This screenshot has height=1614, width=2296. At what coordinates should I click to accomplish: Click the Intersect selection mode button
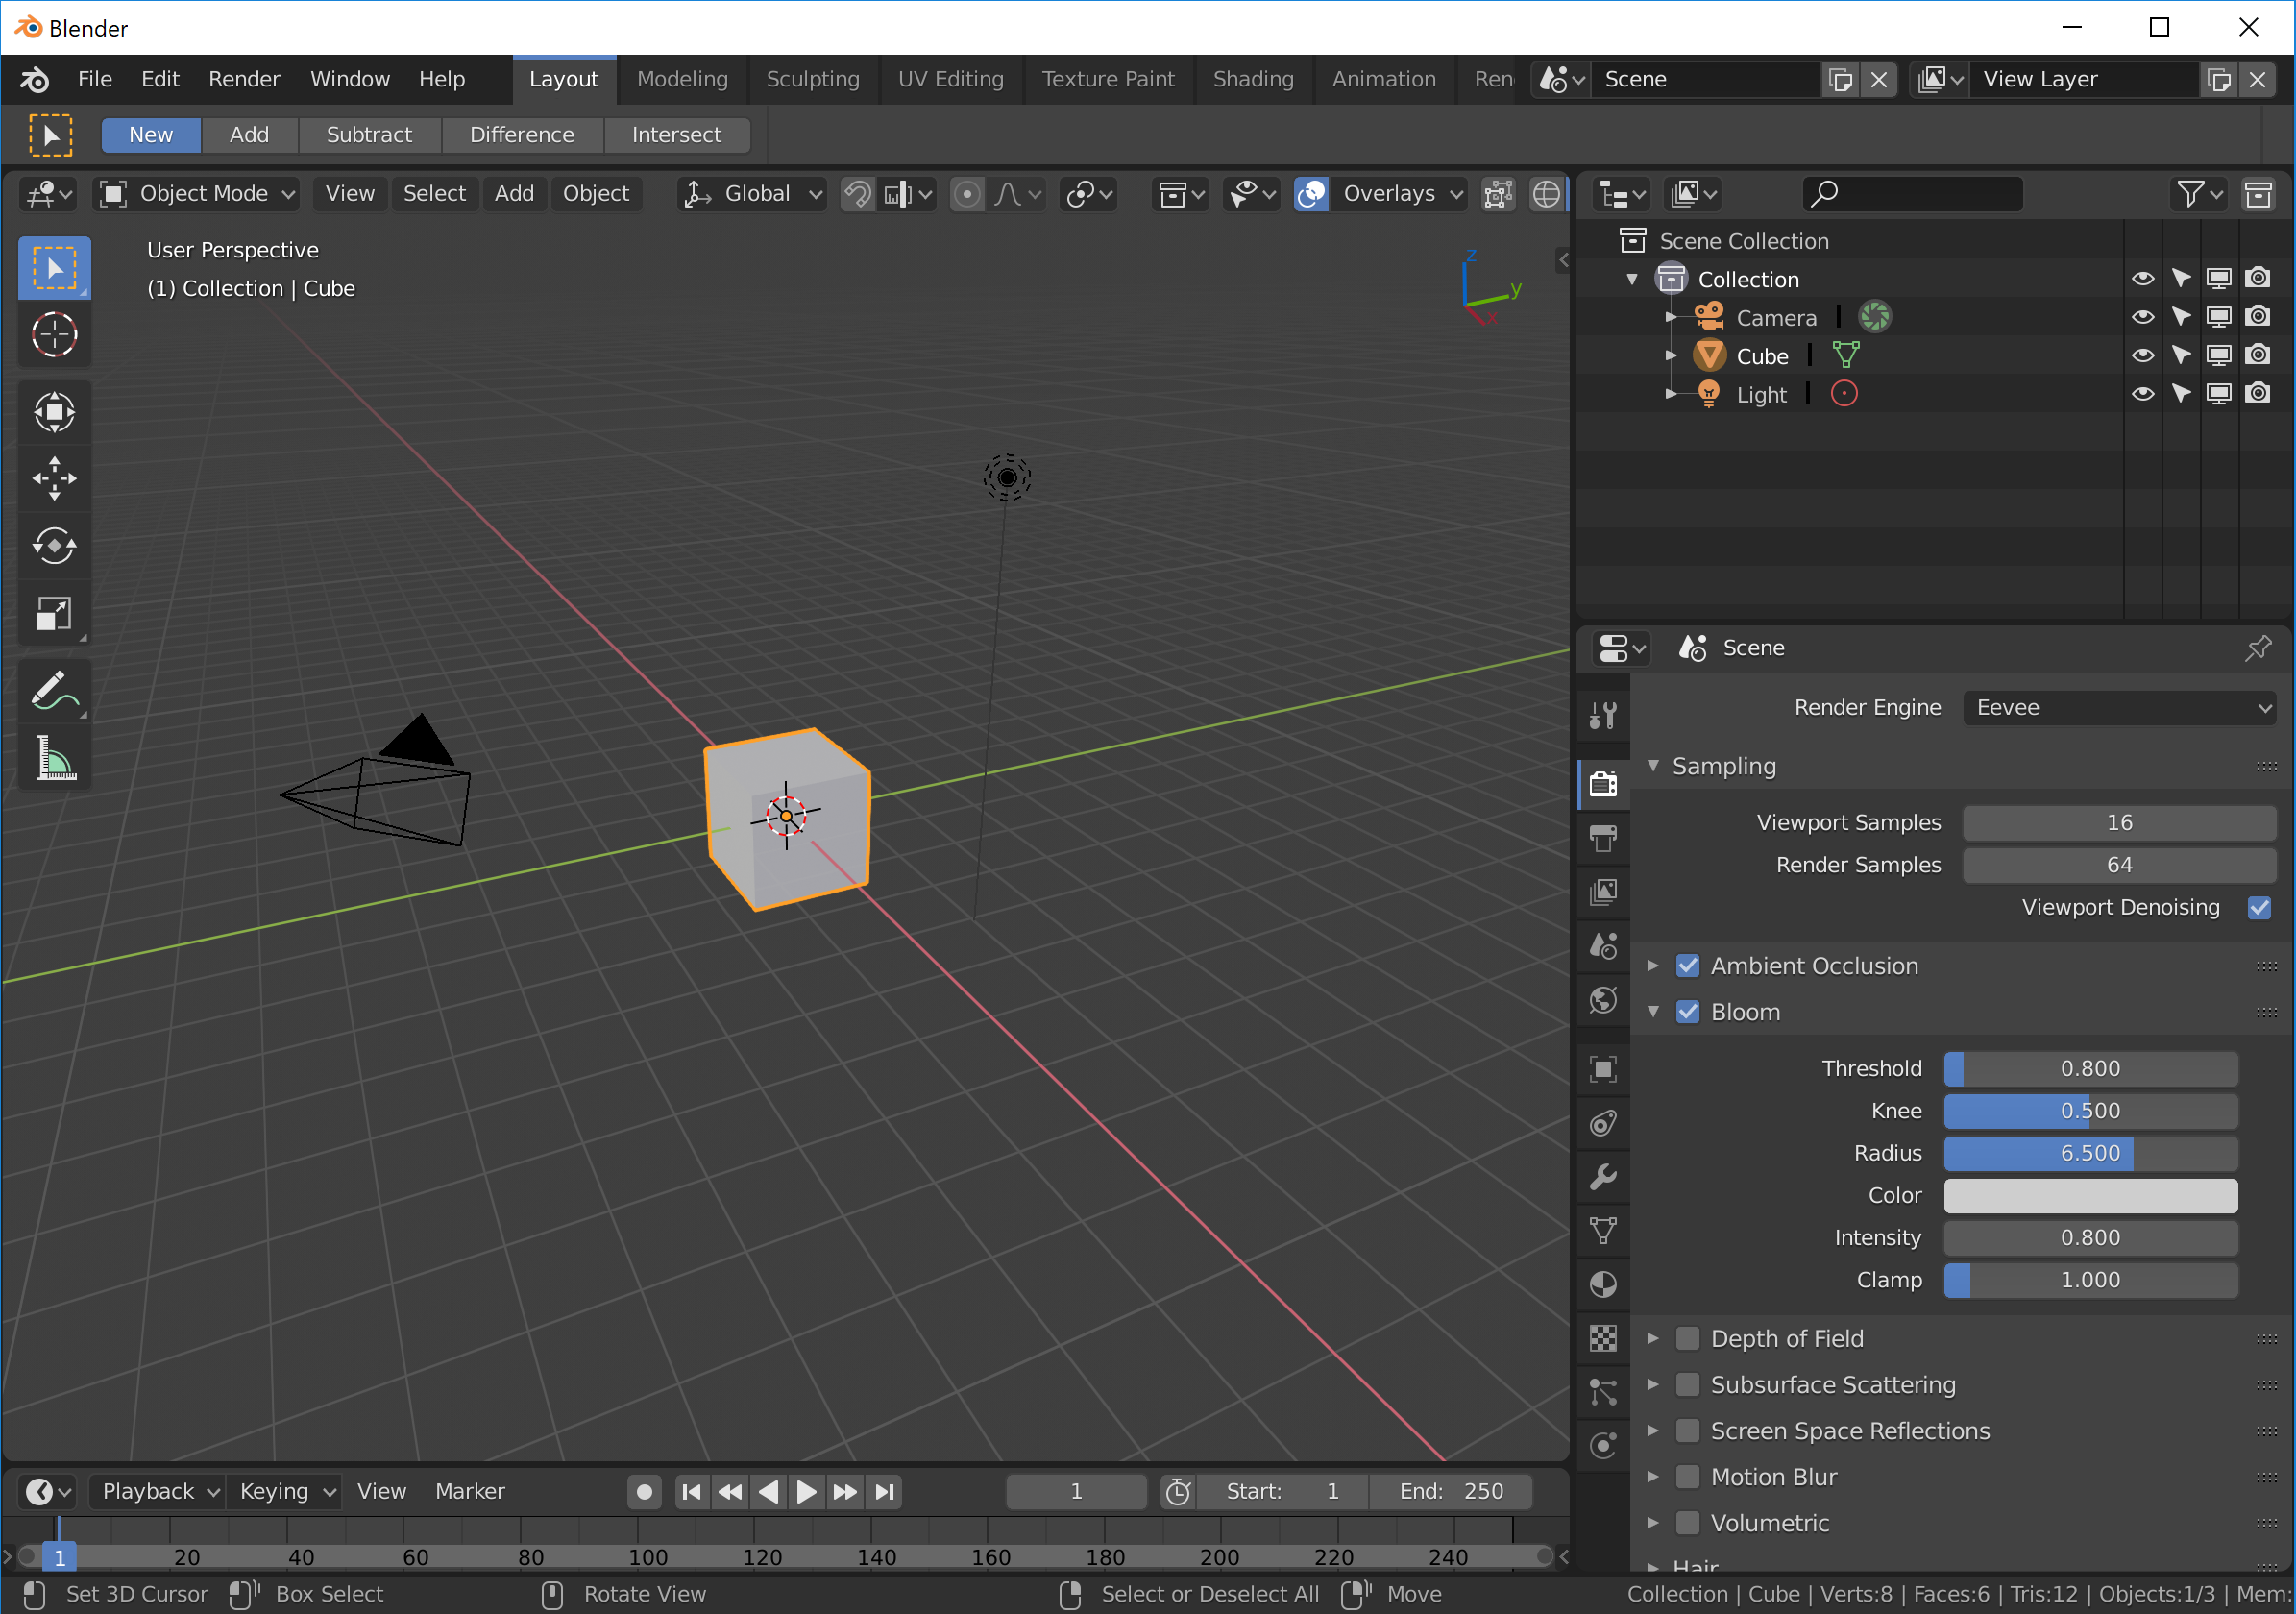[676, 135]
